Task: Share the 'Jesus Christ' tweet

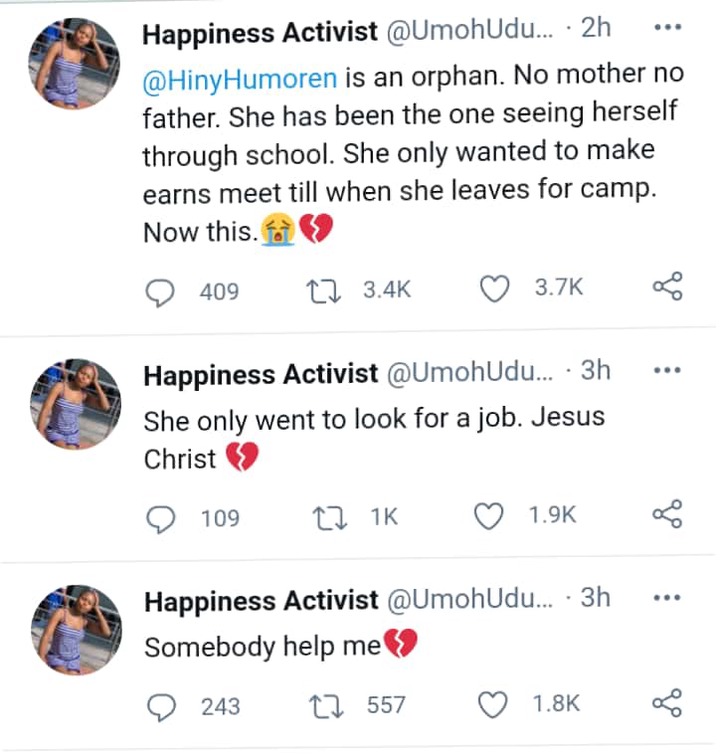Action: (x=668, y=514)
